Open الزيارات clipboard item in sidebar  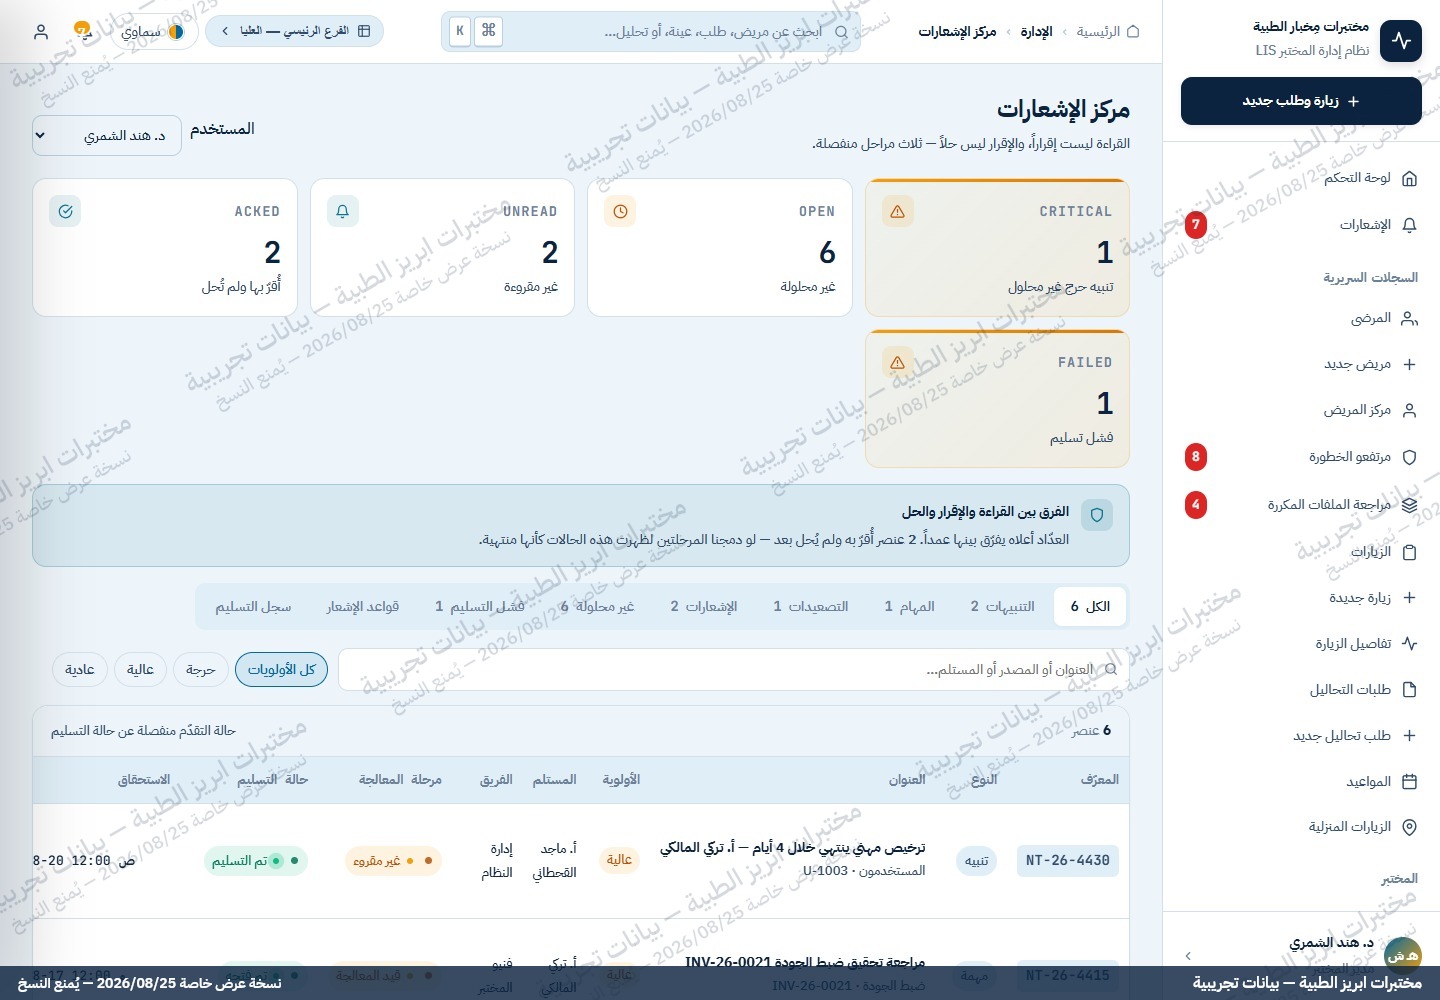(x=1301, y=552)
